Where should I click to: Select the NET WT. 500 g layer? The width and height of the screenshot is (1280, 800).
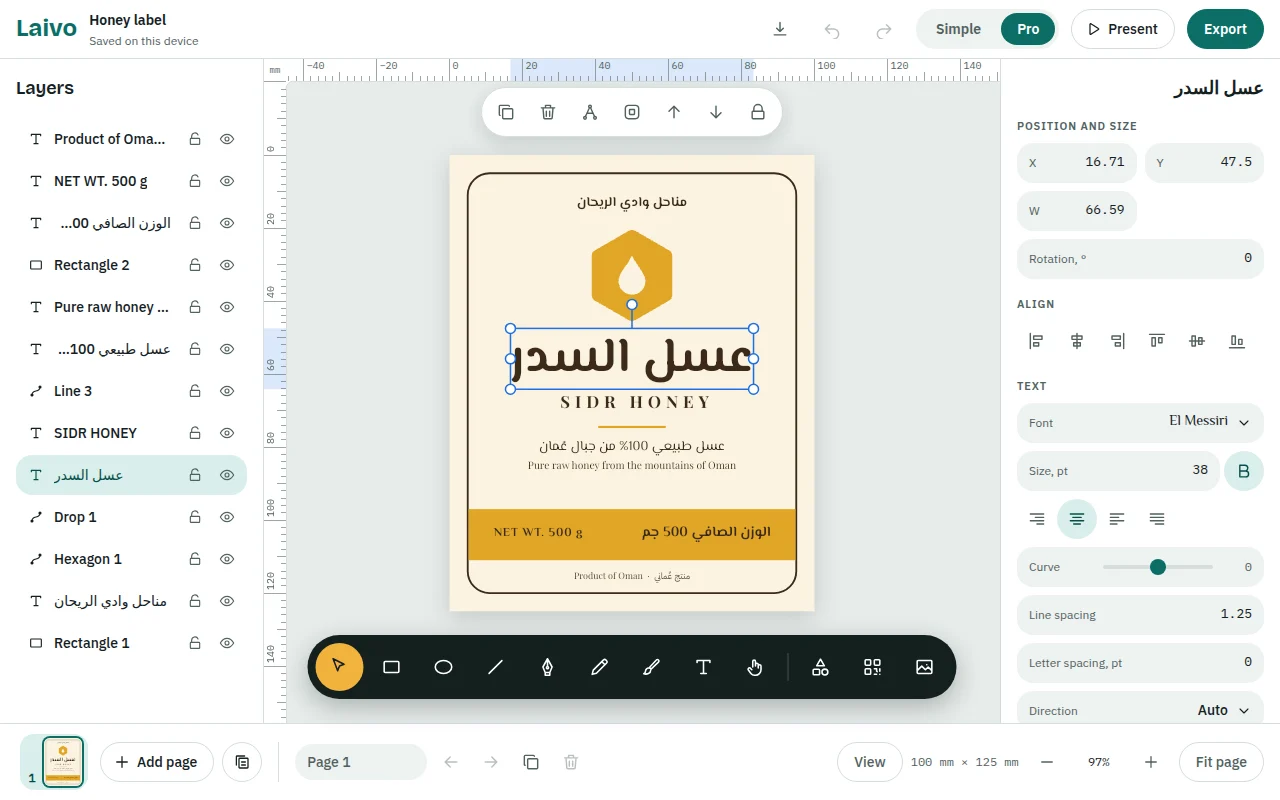131,181
